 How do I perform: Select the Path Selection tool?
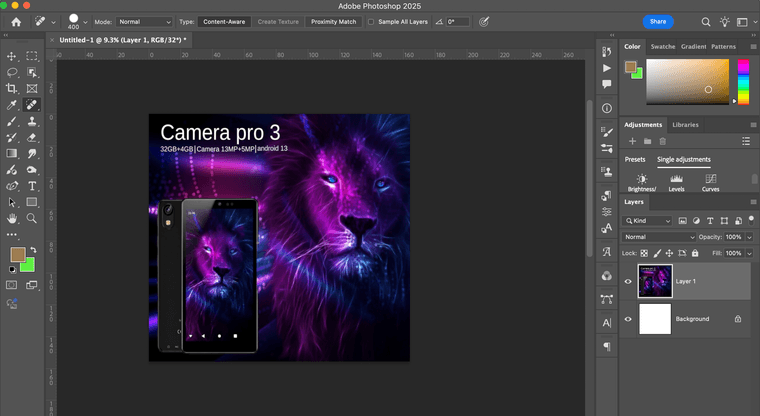(11, 202)
